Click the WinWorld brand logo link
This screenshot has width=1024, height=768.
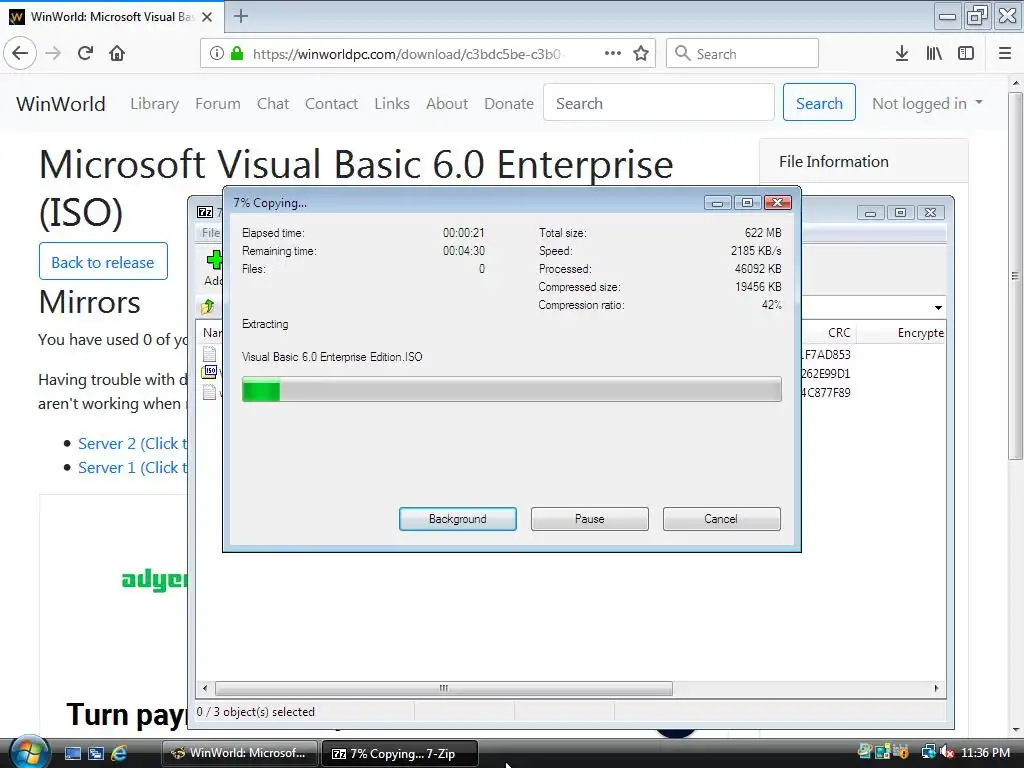coord(61,103)
